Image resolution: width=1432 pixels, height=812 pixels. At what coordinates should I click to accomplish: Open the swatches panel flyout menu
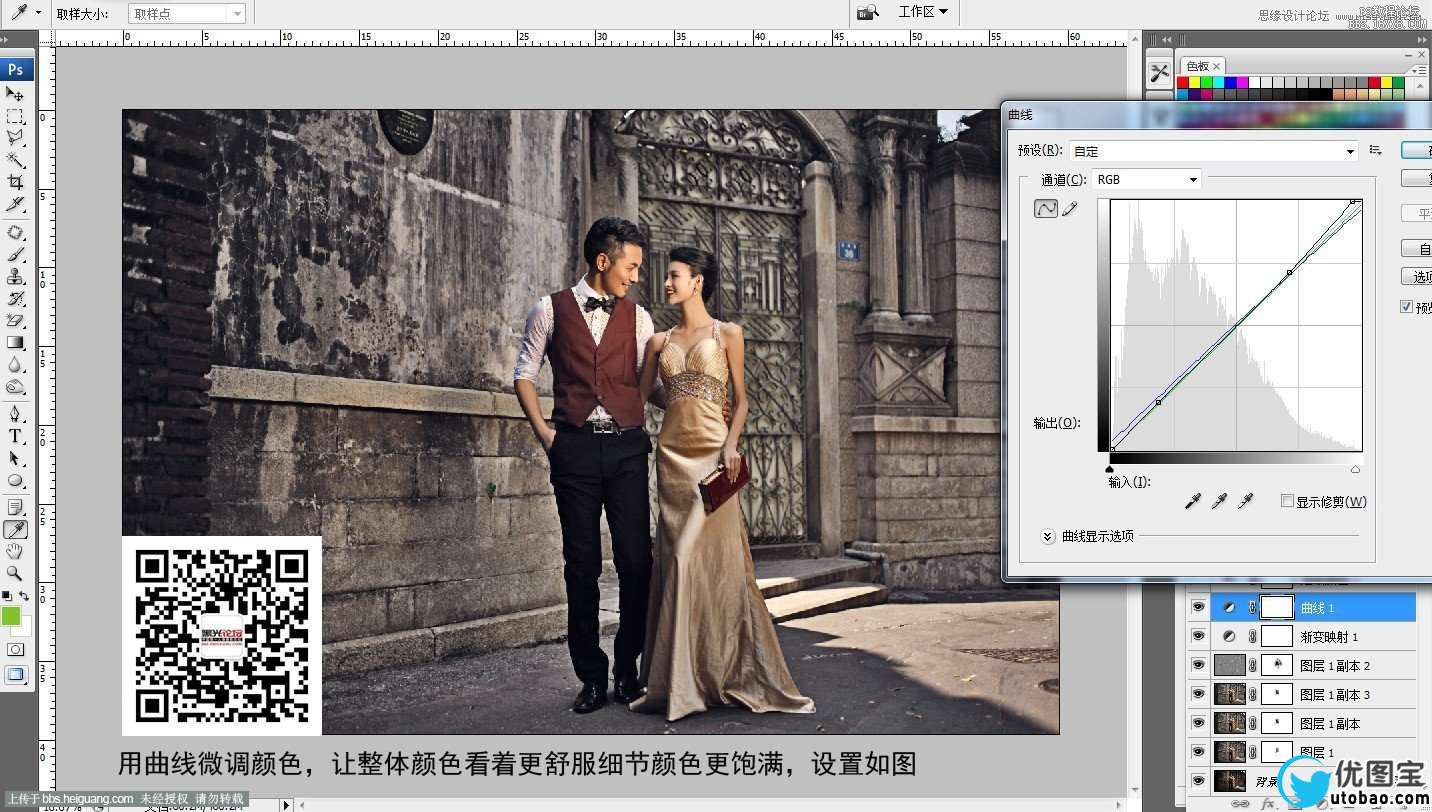click(1420, 70)
